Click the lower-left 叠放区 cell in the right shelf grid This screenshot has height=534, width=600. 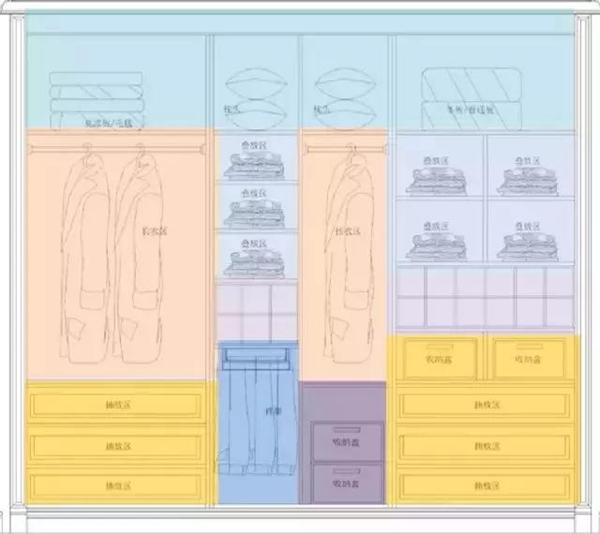[x=439, y=231]
